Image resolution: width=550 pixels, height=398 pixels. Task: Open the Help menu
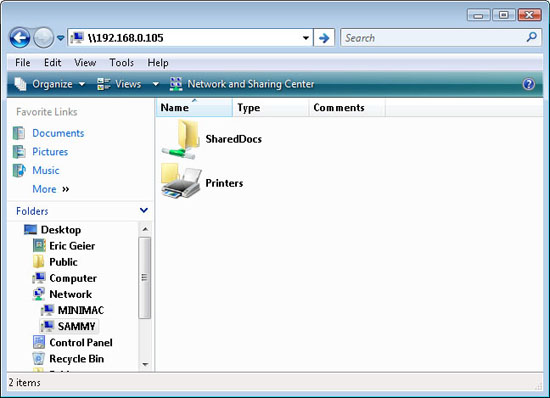[158, 62]
